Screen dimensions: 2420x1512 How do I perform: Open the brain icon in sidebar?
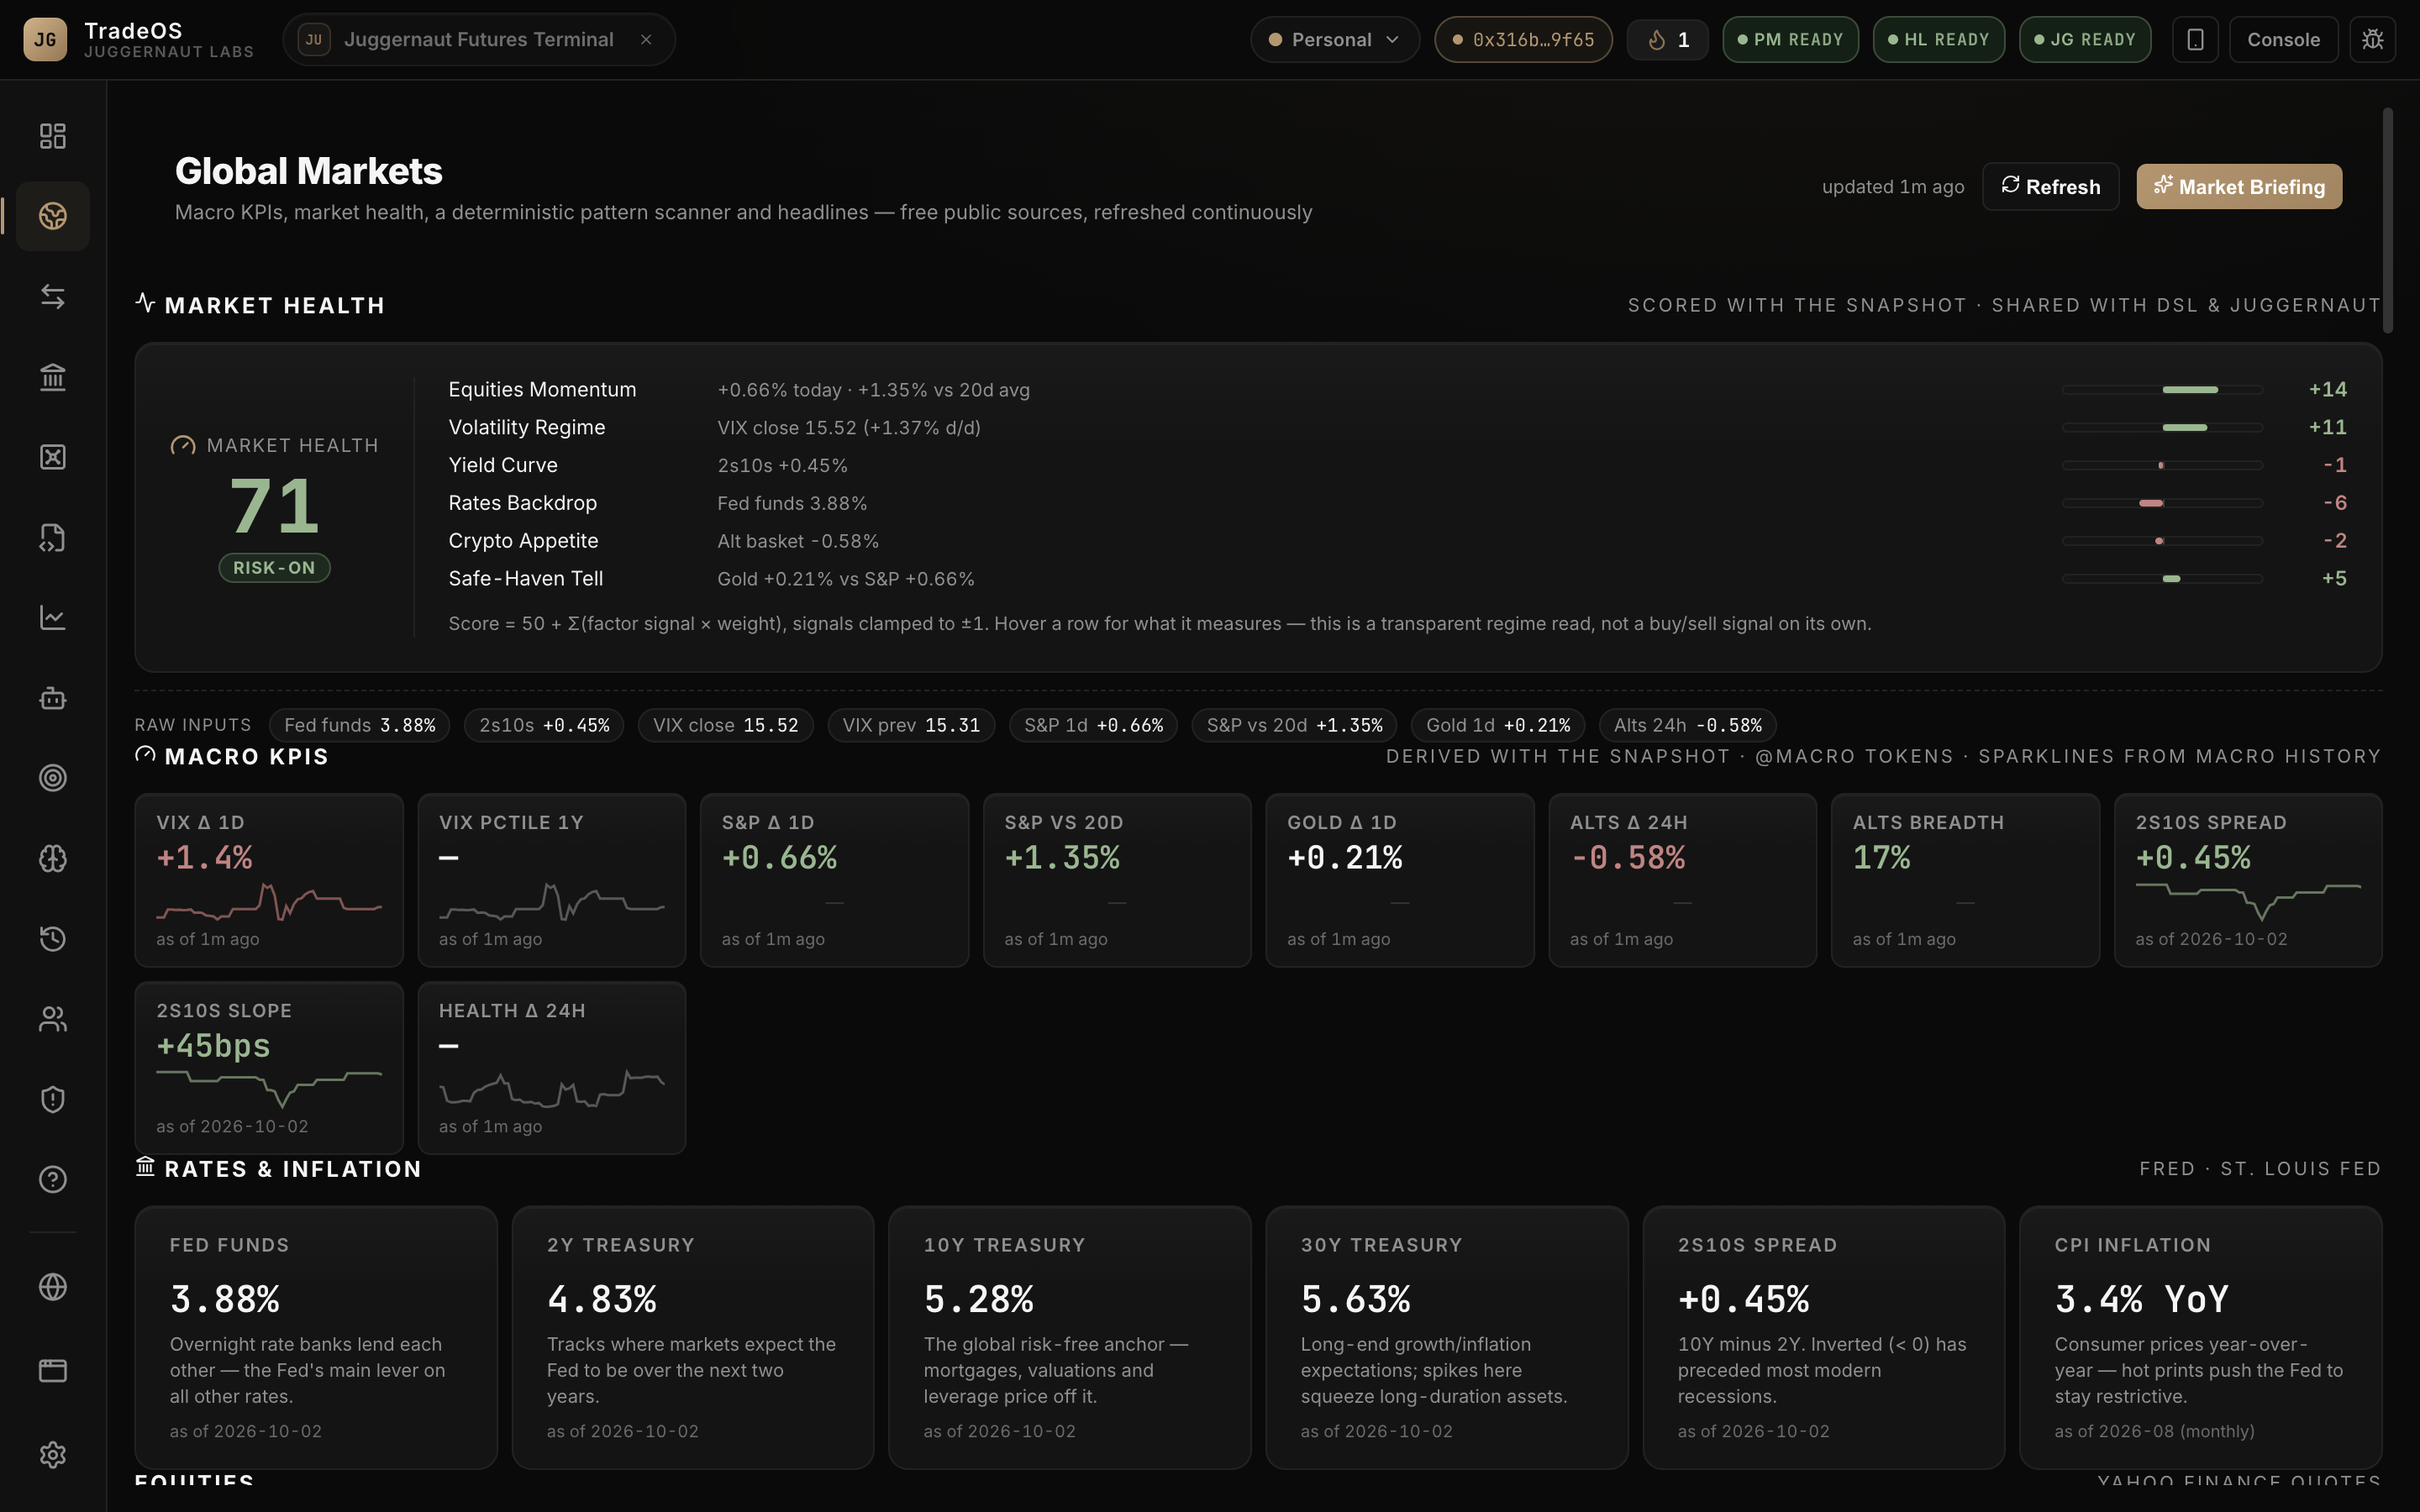[52, 859]
